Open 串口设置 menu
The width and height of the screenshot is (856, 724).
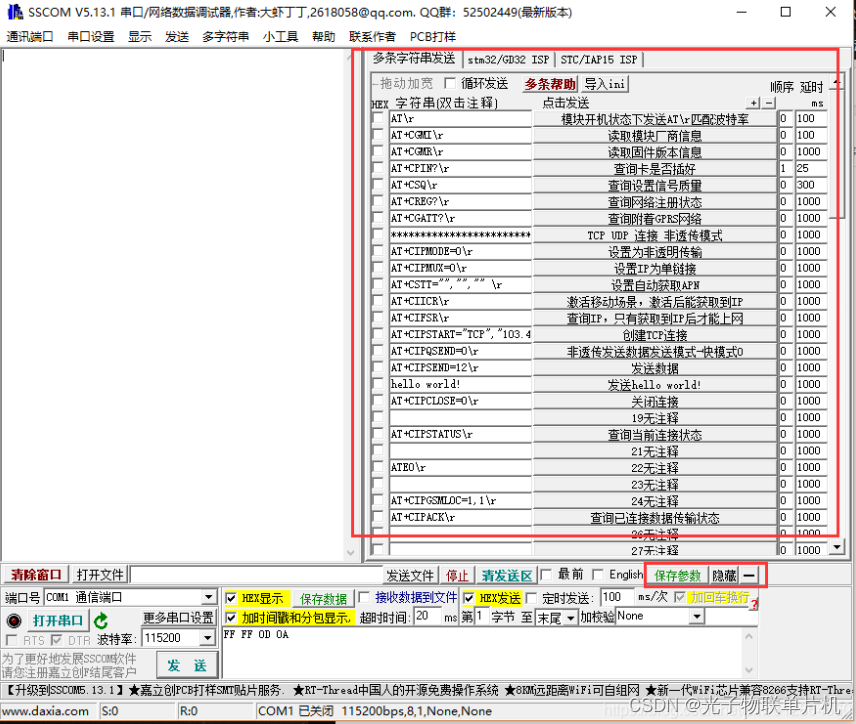click(x=91, y=37)
